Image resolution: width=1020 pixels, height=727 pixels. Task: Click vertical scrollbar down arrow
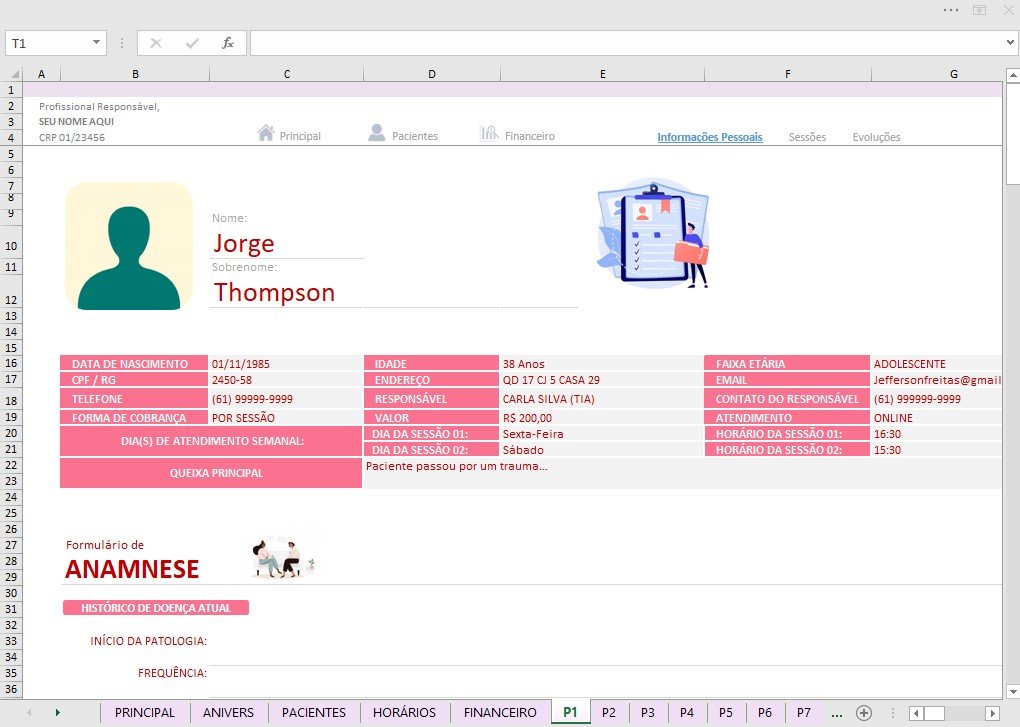pyautogui.click(x=1013, y=691)
